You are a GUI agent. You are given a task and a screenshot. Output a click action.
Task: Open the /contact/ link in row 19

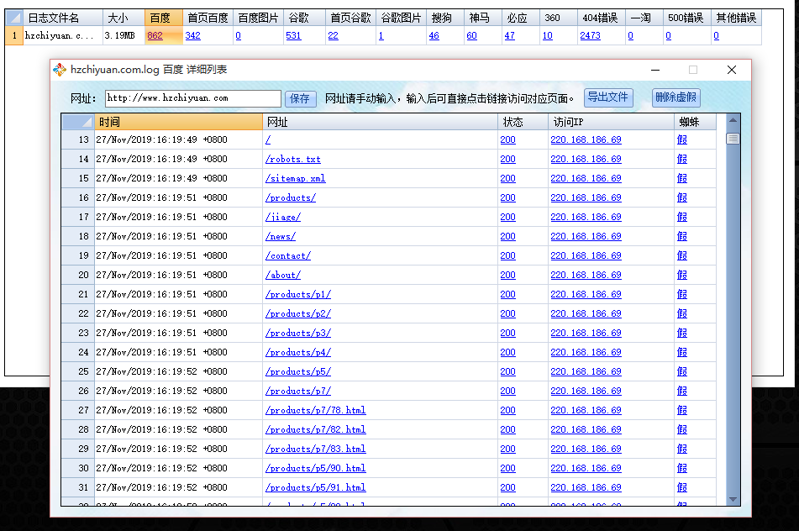288,256
